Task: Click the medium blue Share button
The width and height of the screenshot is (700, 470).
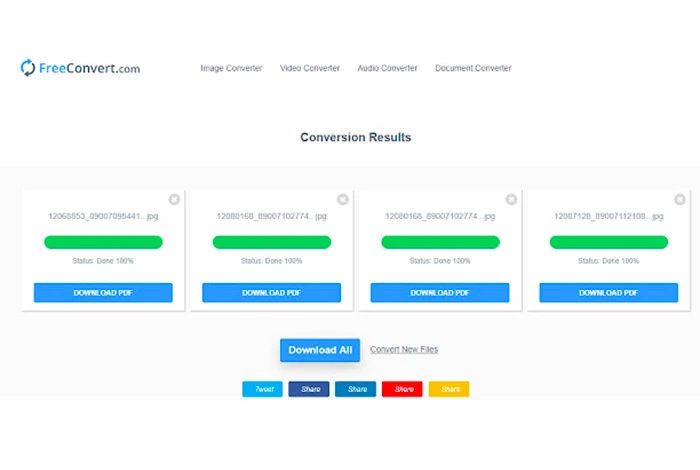Action: click(x=356, y=389)
